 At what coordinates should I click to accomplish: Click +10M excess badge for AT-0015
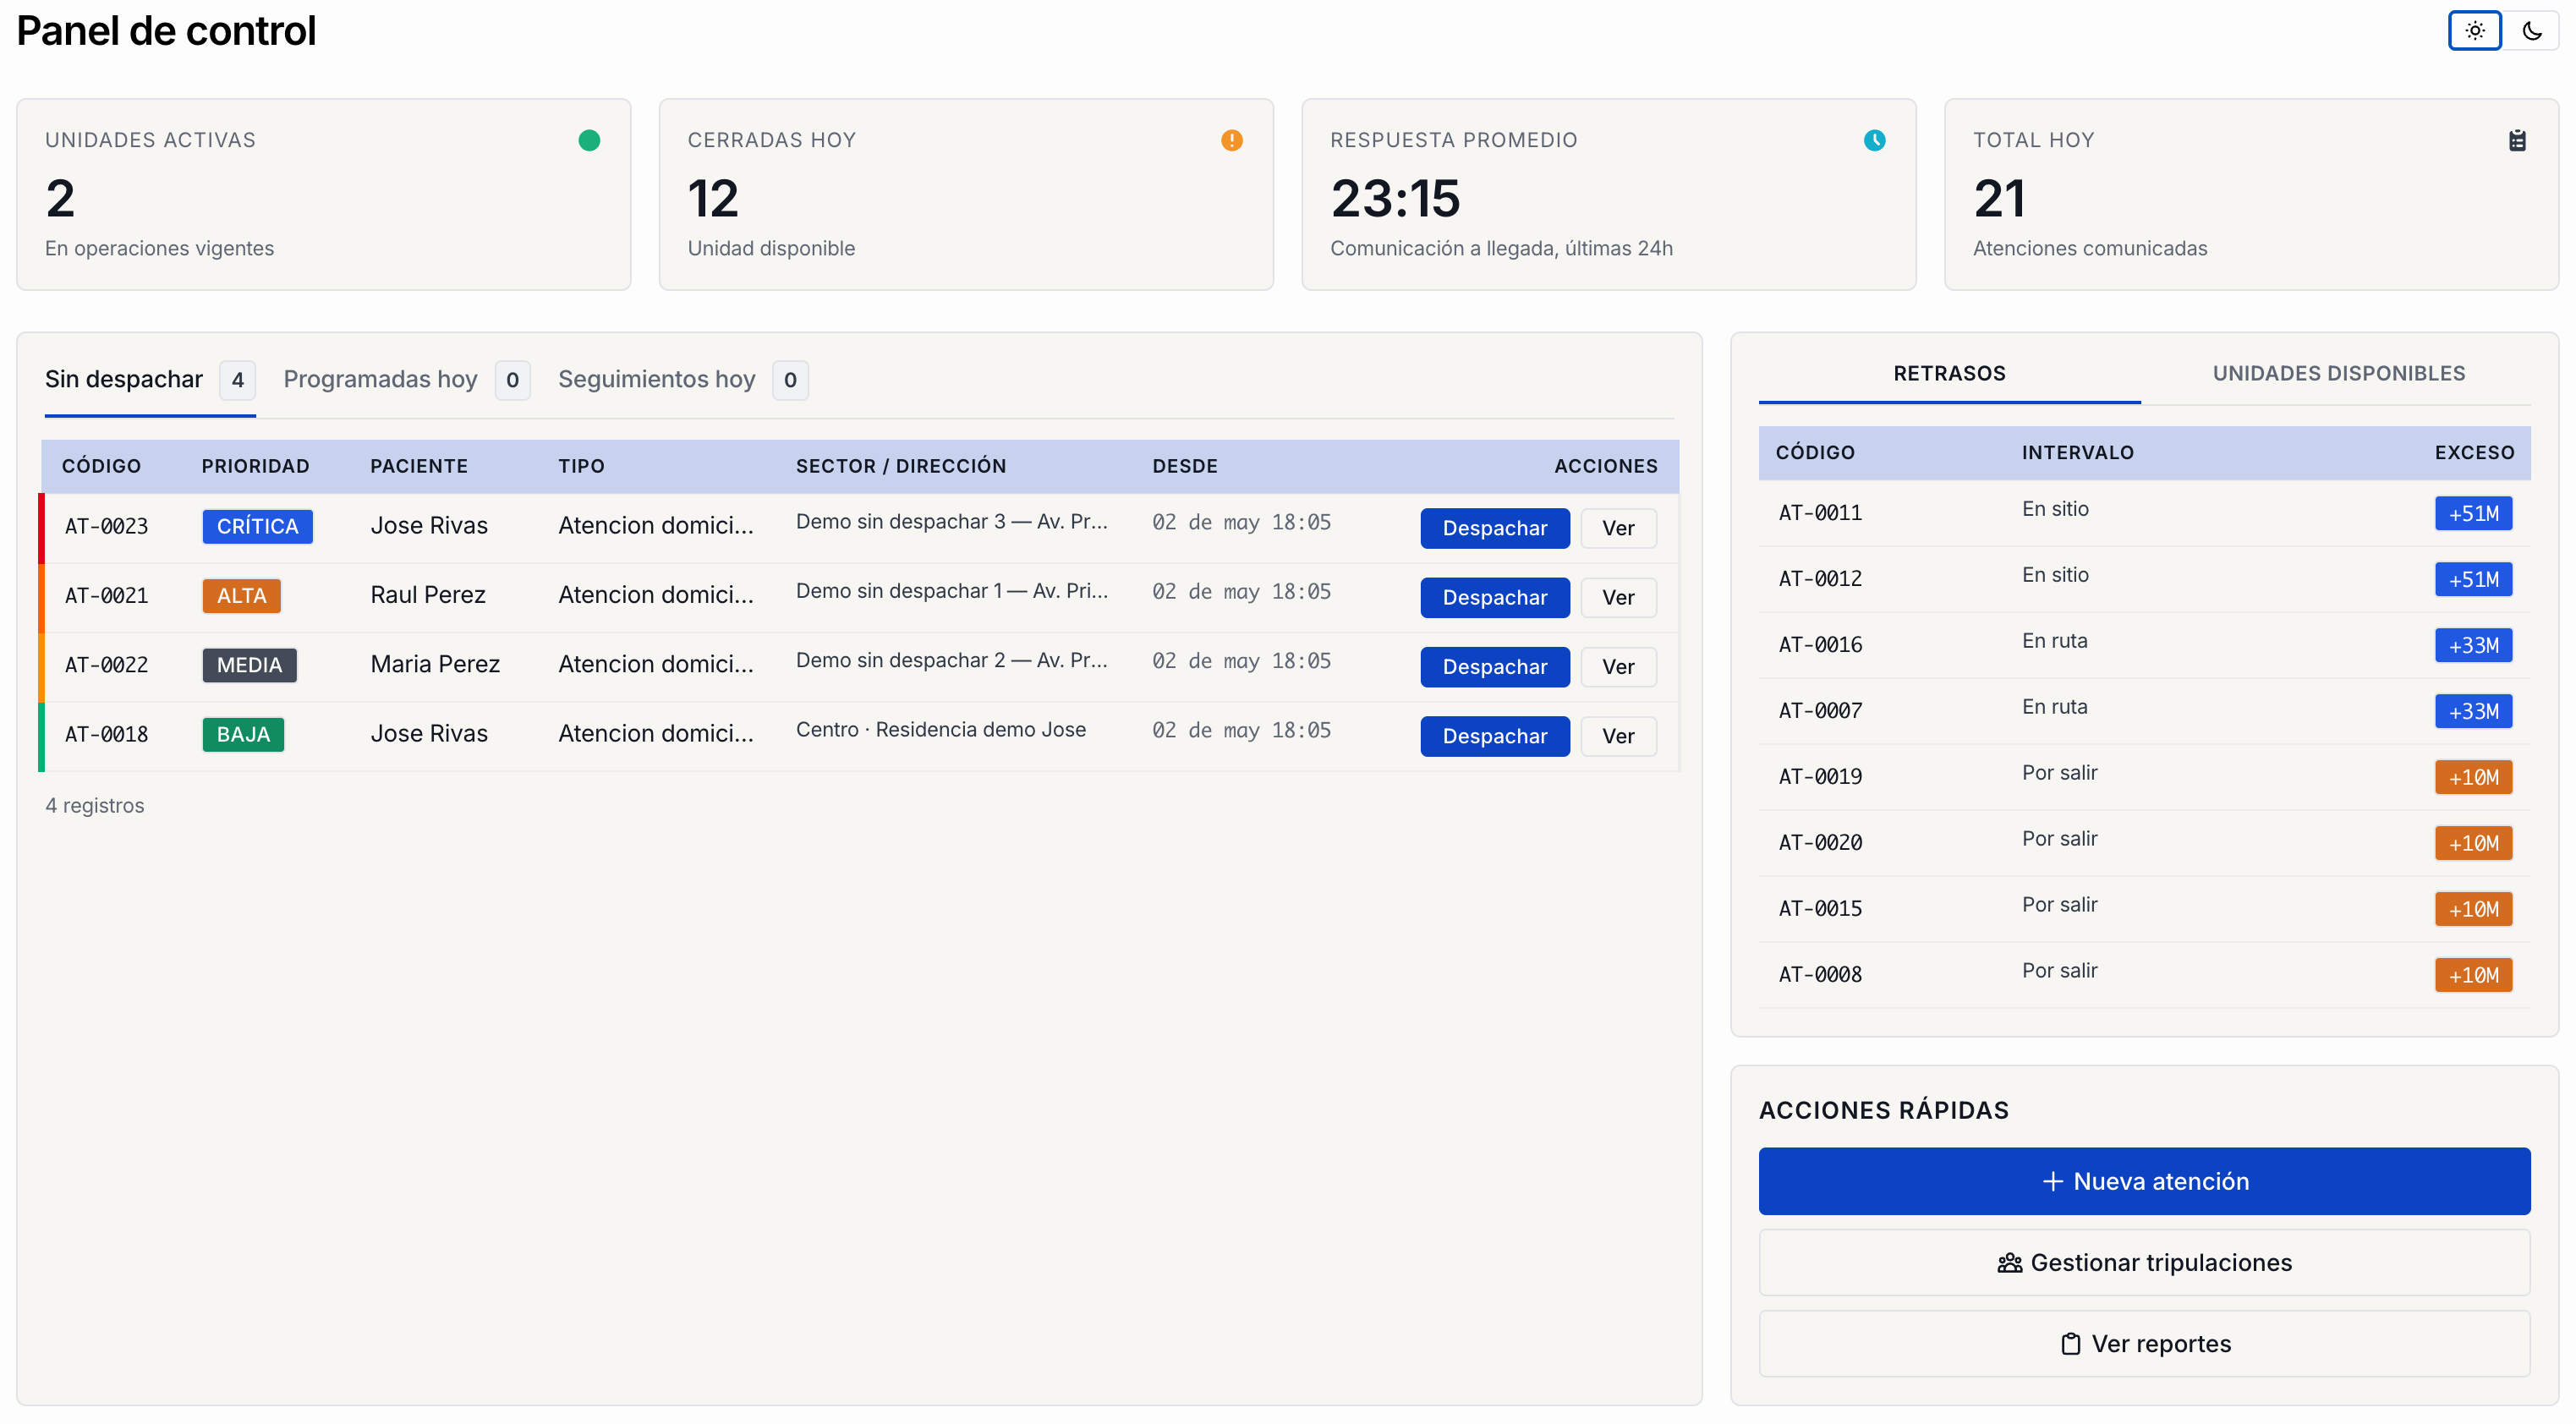click(x=2473, y=910)
